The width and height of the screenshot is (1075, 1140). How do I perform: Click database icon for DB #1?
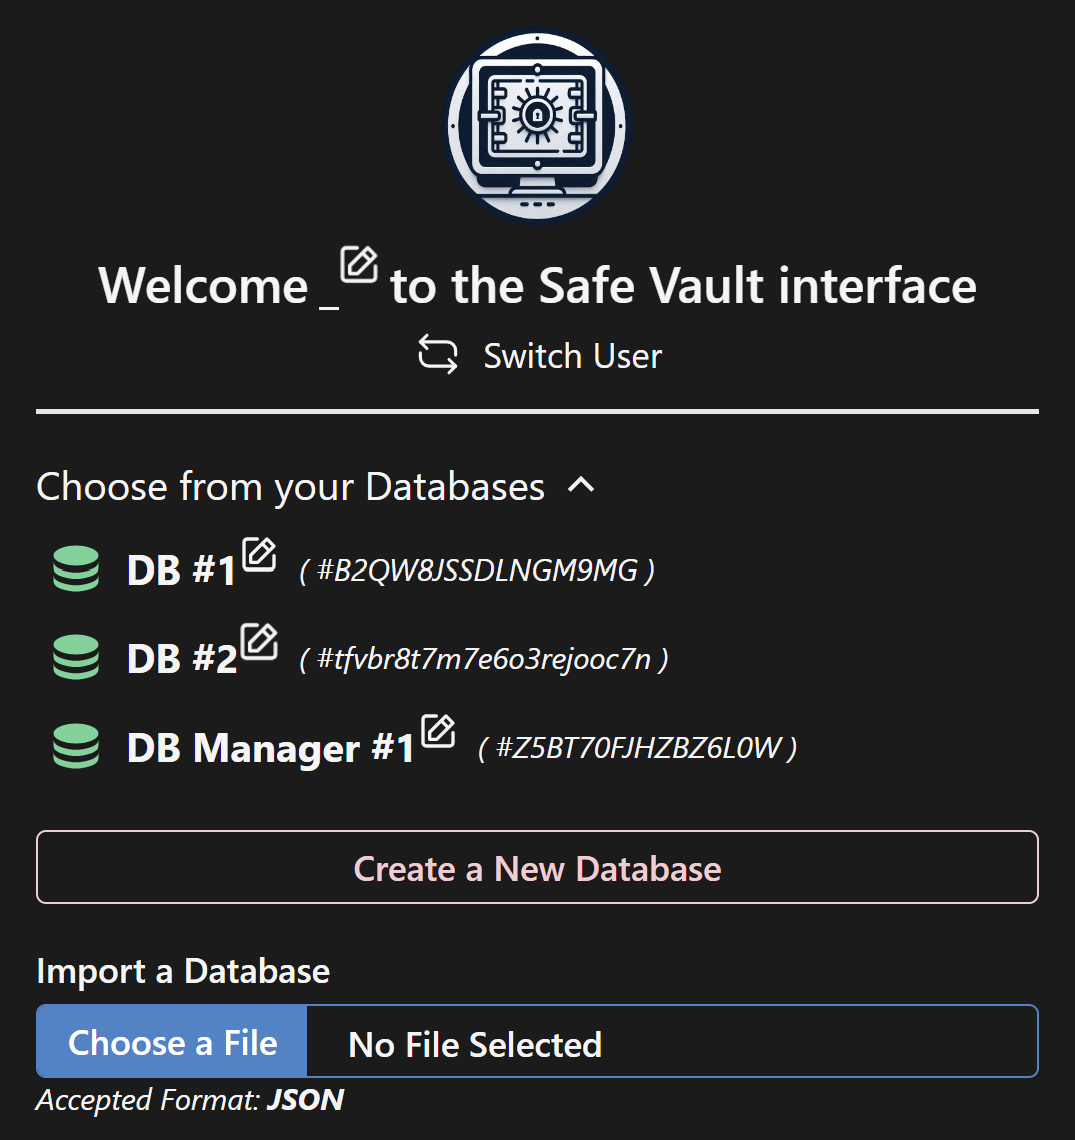[76, 569]
